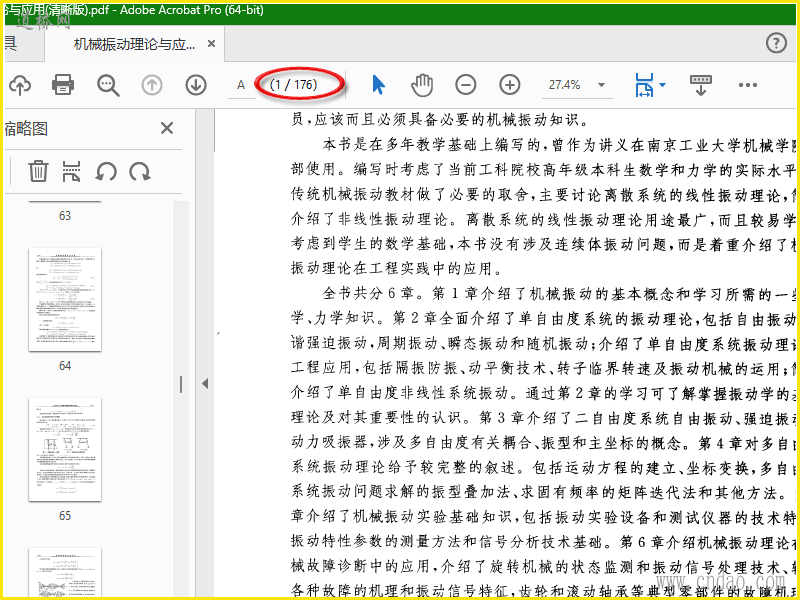Activate the hand pan tool
The height and width of the screenshot is (600, 800).
click(x=422, y=85)
